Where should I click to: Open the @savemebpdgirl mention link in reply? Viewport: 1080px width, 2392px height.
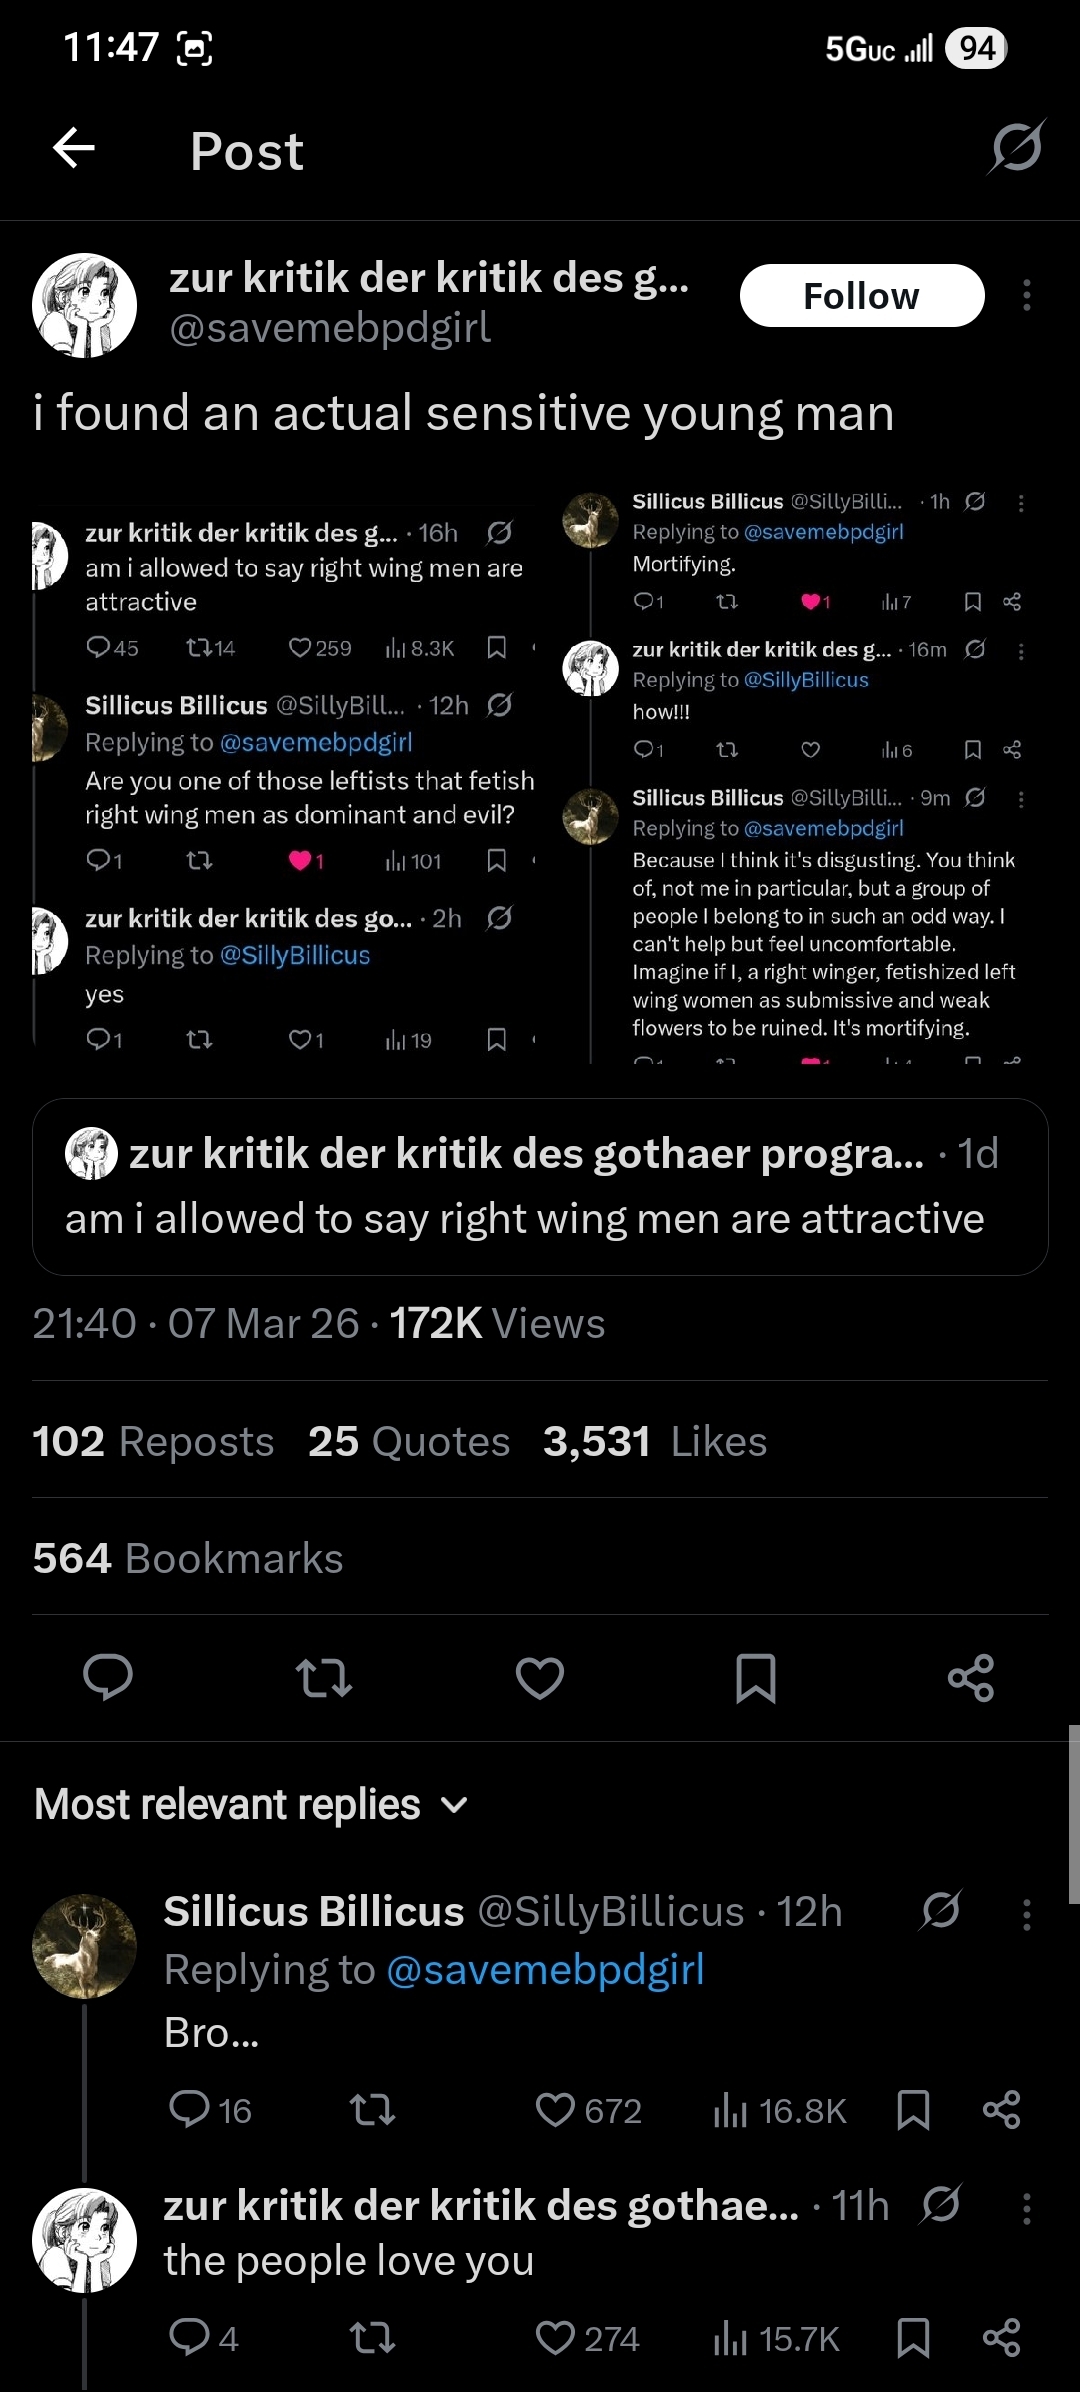coord(545,1969)
